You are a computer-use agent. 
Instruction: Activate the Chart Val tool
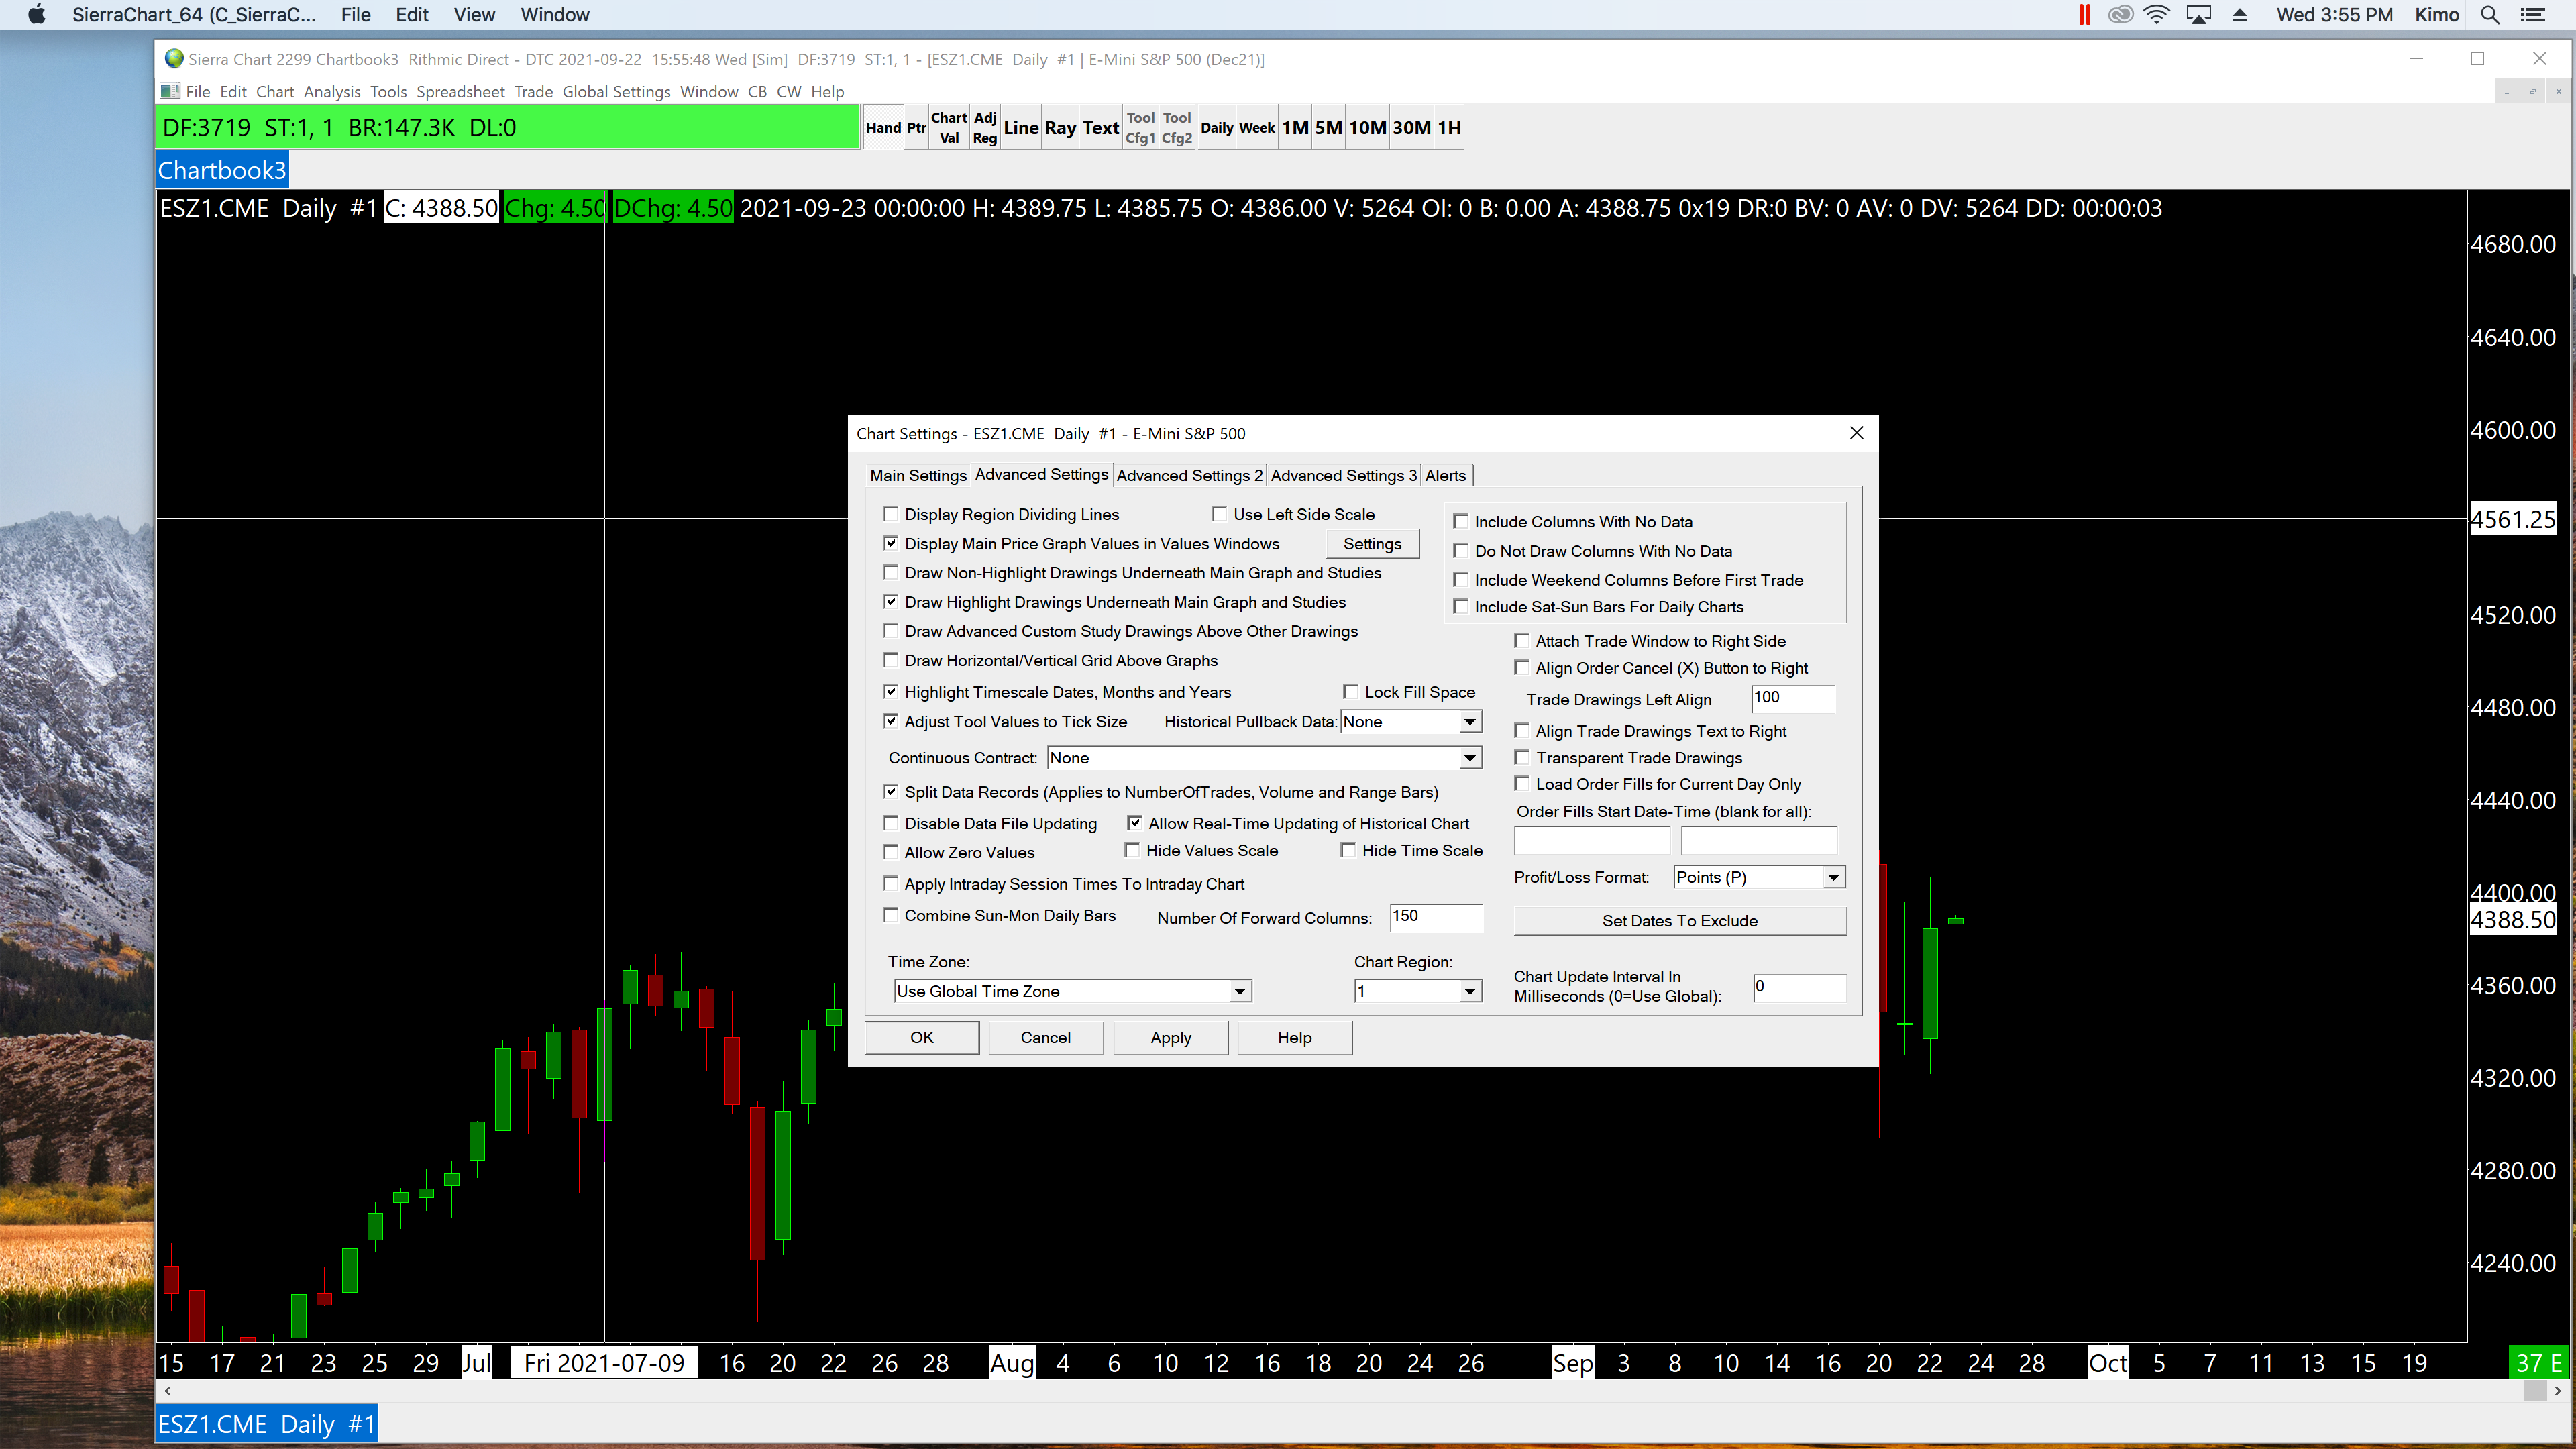click(949, 128)
